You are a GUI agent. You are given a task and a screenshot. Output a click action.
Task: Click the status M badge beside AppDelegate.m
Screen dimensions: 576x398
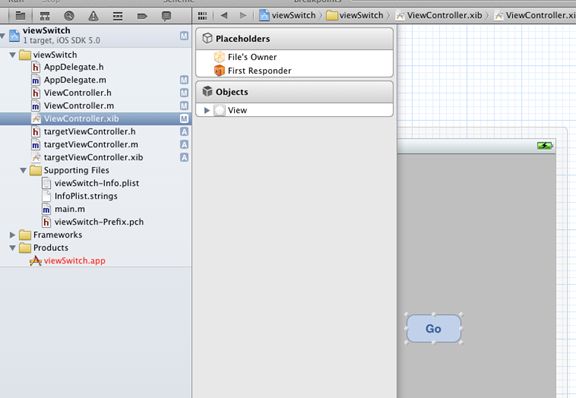(x=184, y=80)
